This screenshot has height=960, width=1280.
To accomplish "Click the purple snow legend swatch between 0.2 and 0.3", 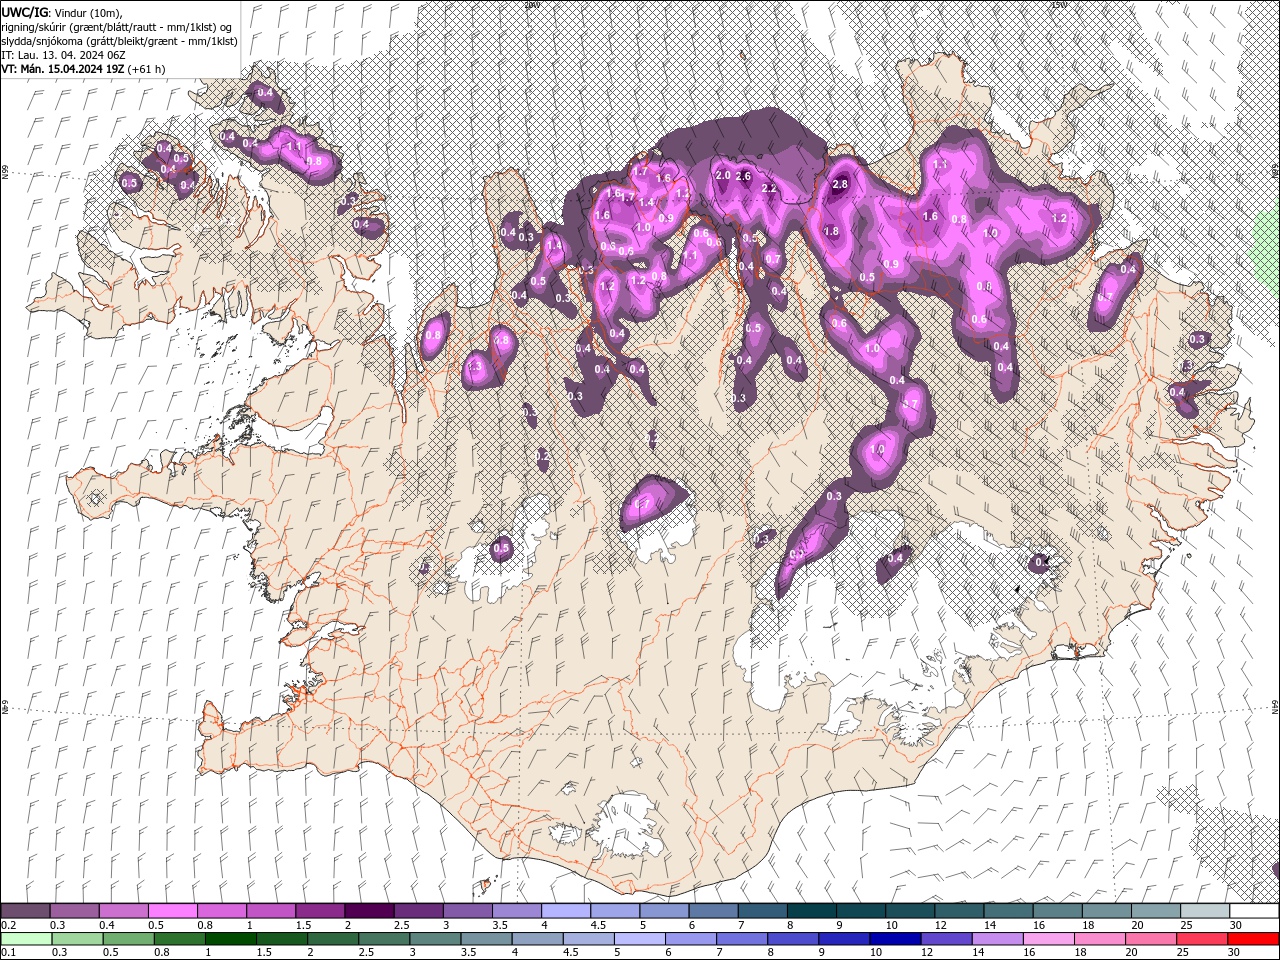I will [x=25, y=911].
